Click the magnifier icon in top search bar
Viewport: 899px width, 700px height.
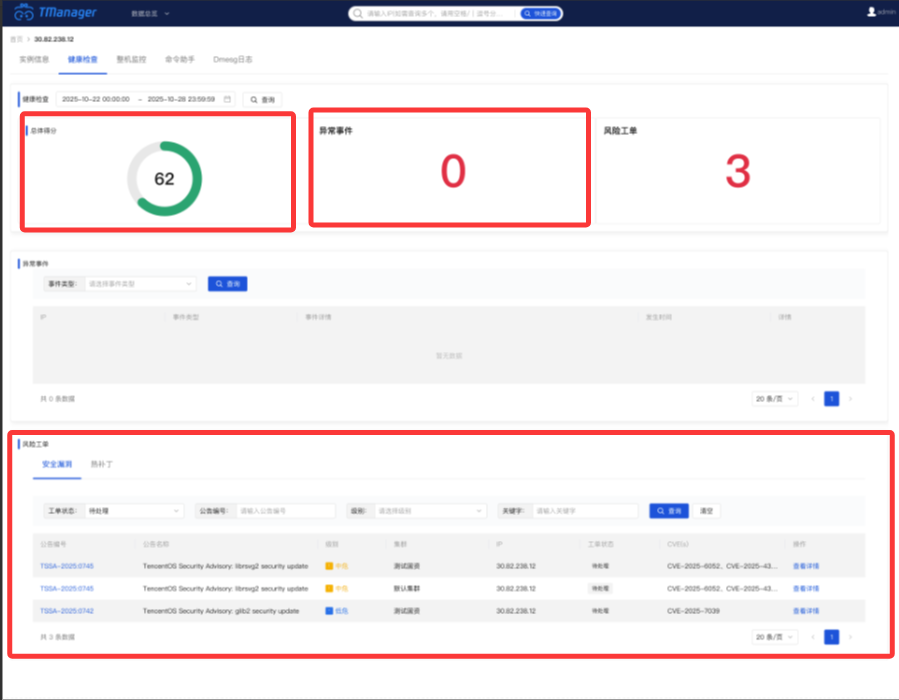tap(358, 14)
